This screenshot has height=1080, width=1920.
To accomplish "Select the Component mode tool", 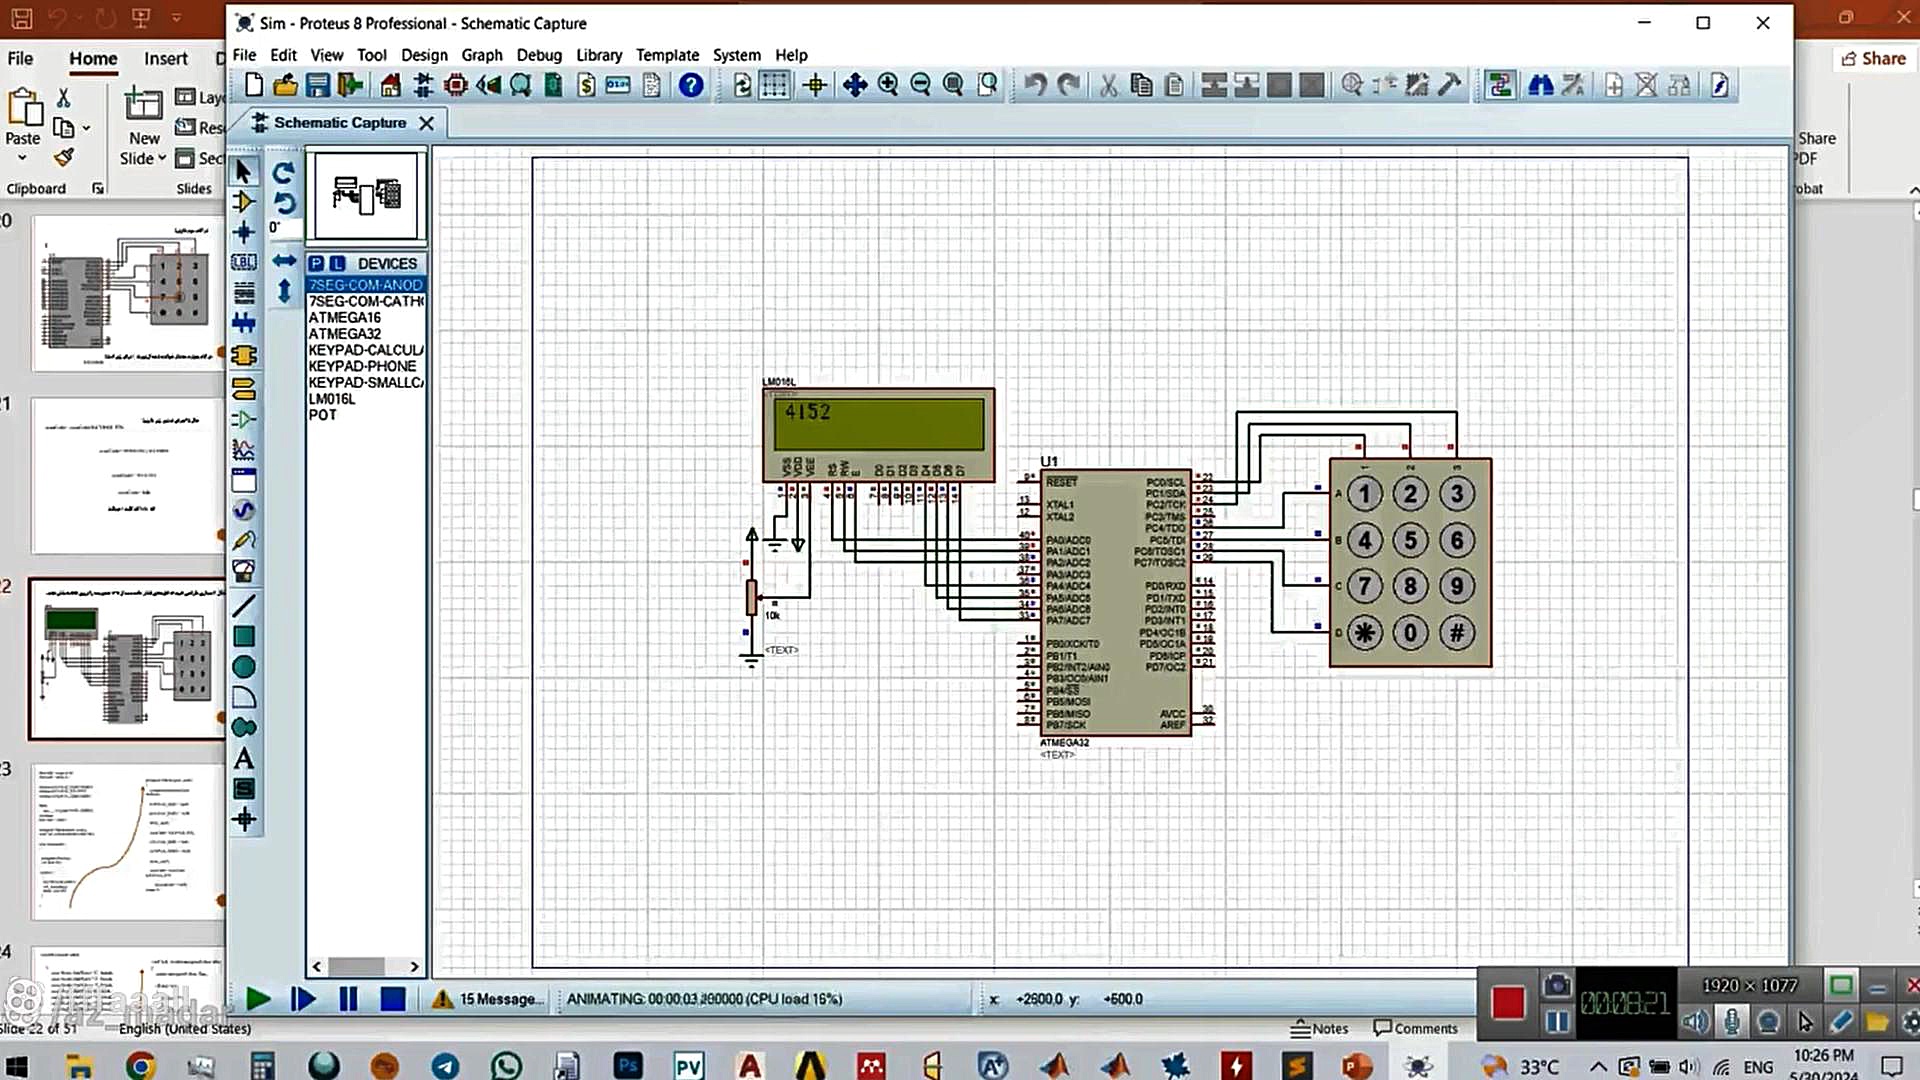I will [x=243, y=202].
